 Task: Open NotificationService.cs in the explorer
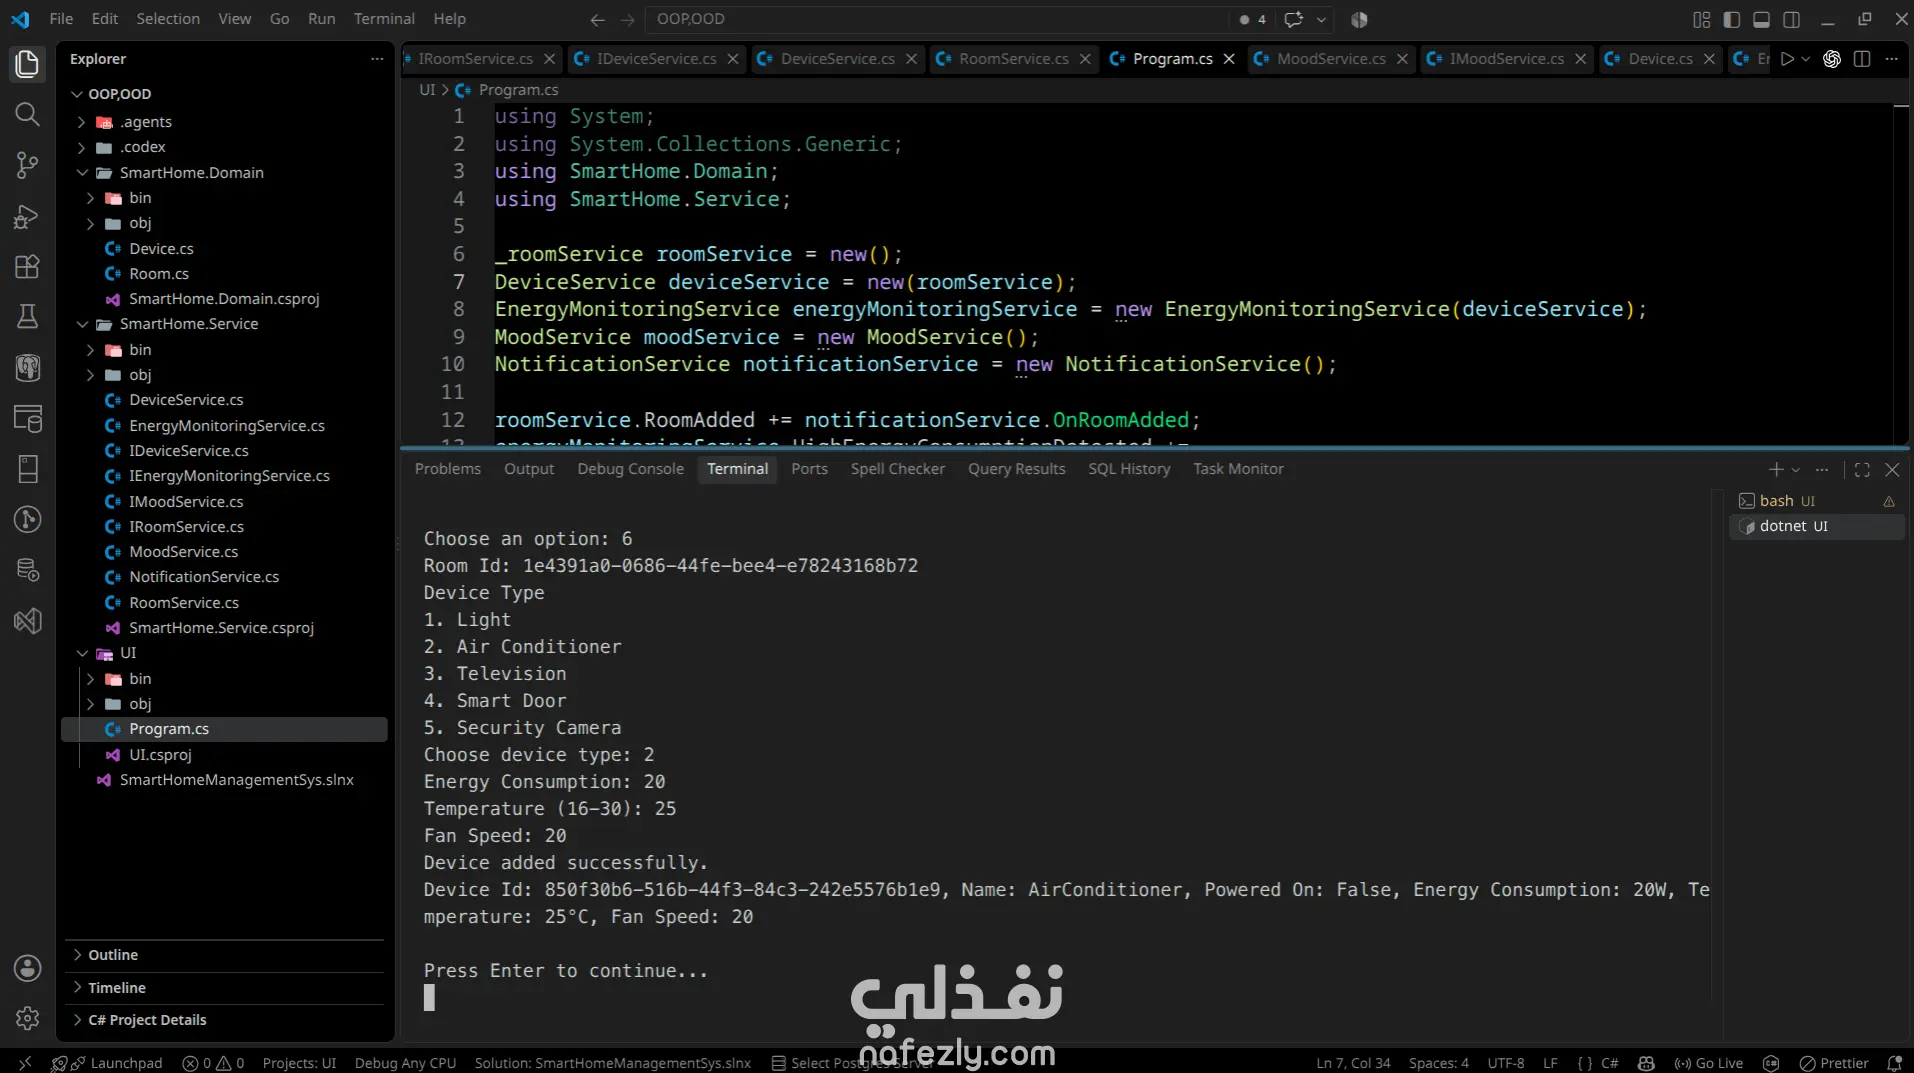point(204,577)
